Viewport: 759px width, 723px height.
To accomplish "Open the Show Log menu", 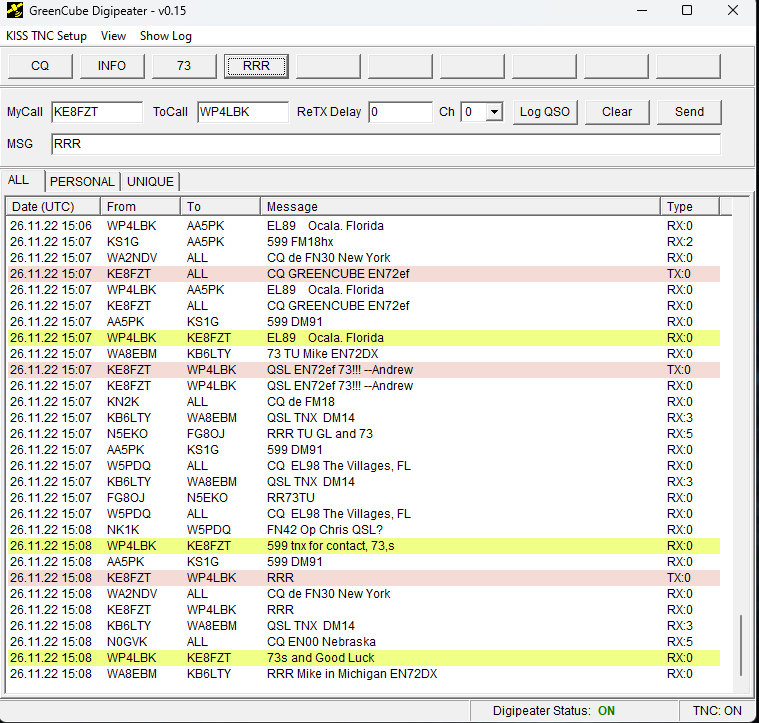I will [x=166, y=36].
